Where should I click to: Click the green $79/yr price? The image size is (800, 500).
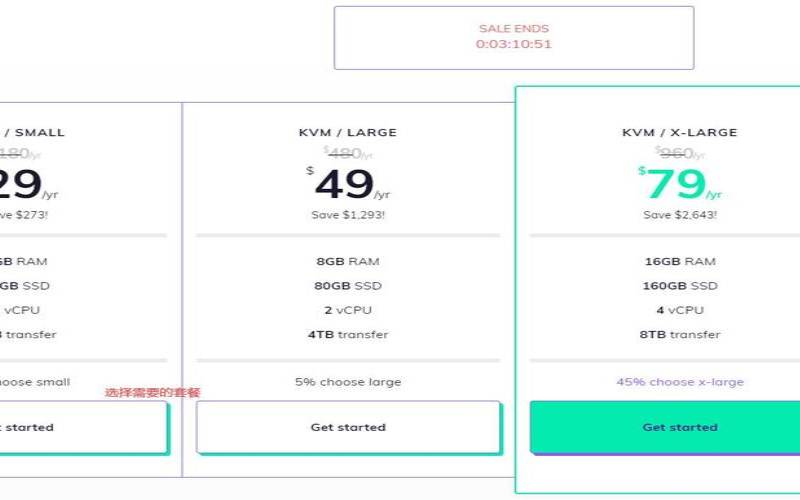(678, 184)
